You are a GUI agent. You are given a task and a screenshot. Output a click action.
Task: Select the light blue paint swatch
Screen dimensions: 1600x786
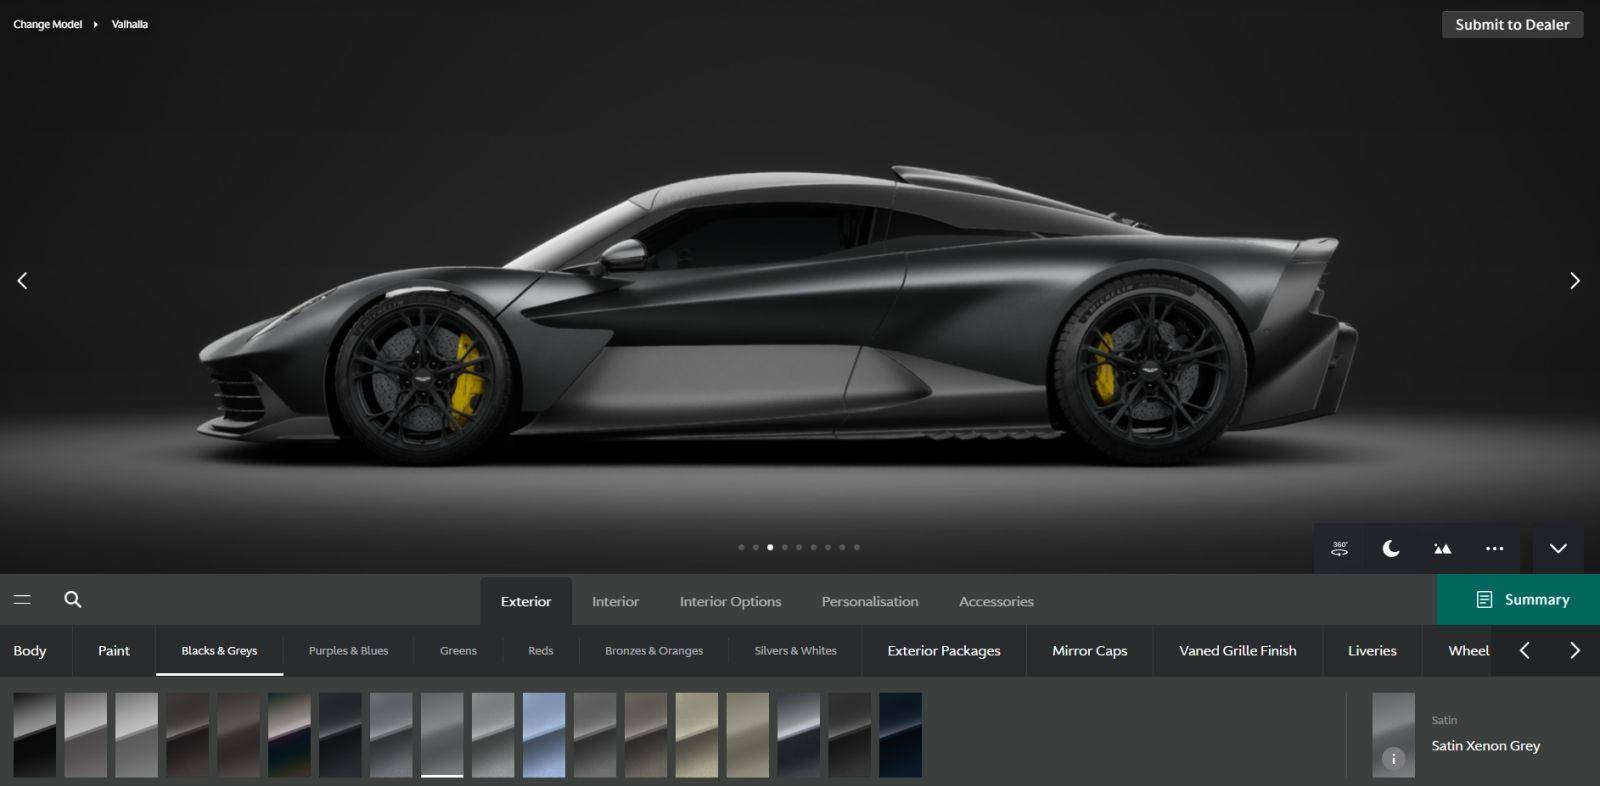[x=543, y=735]
